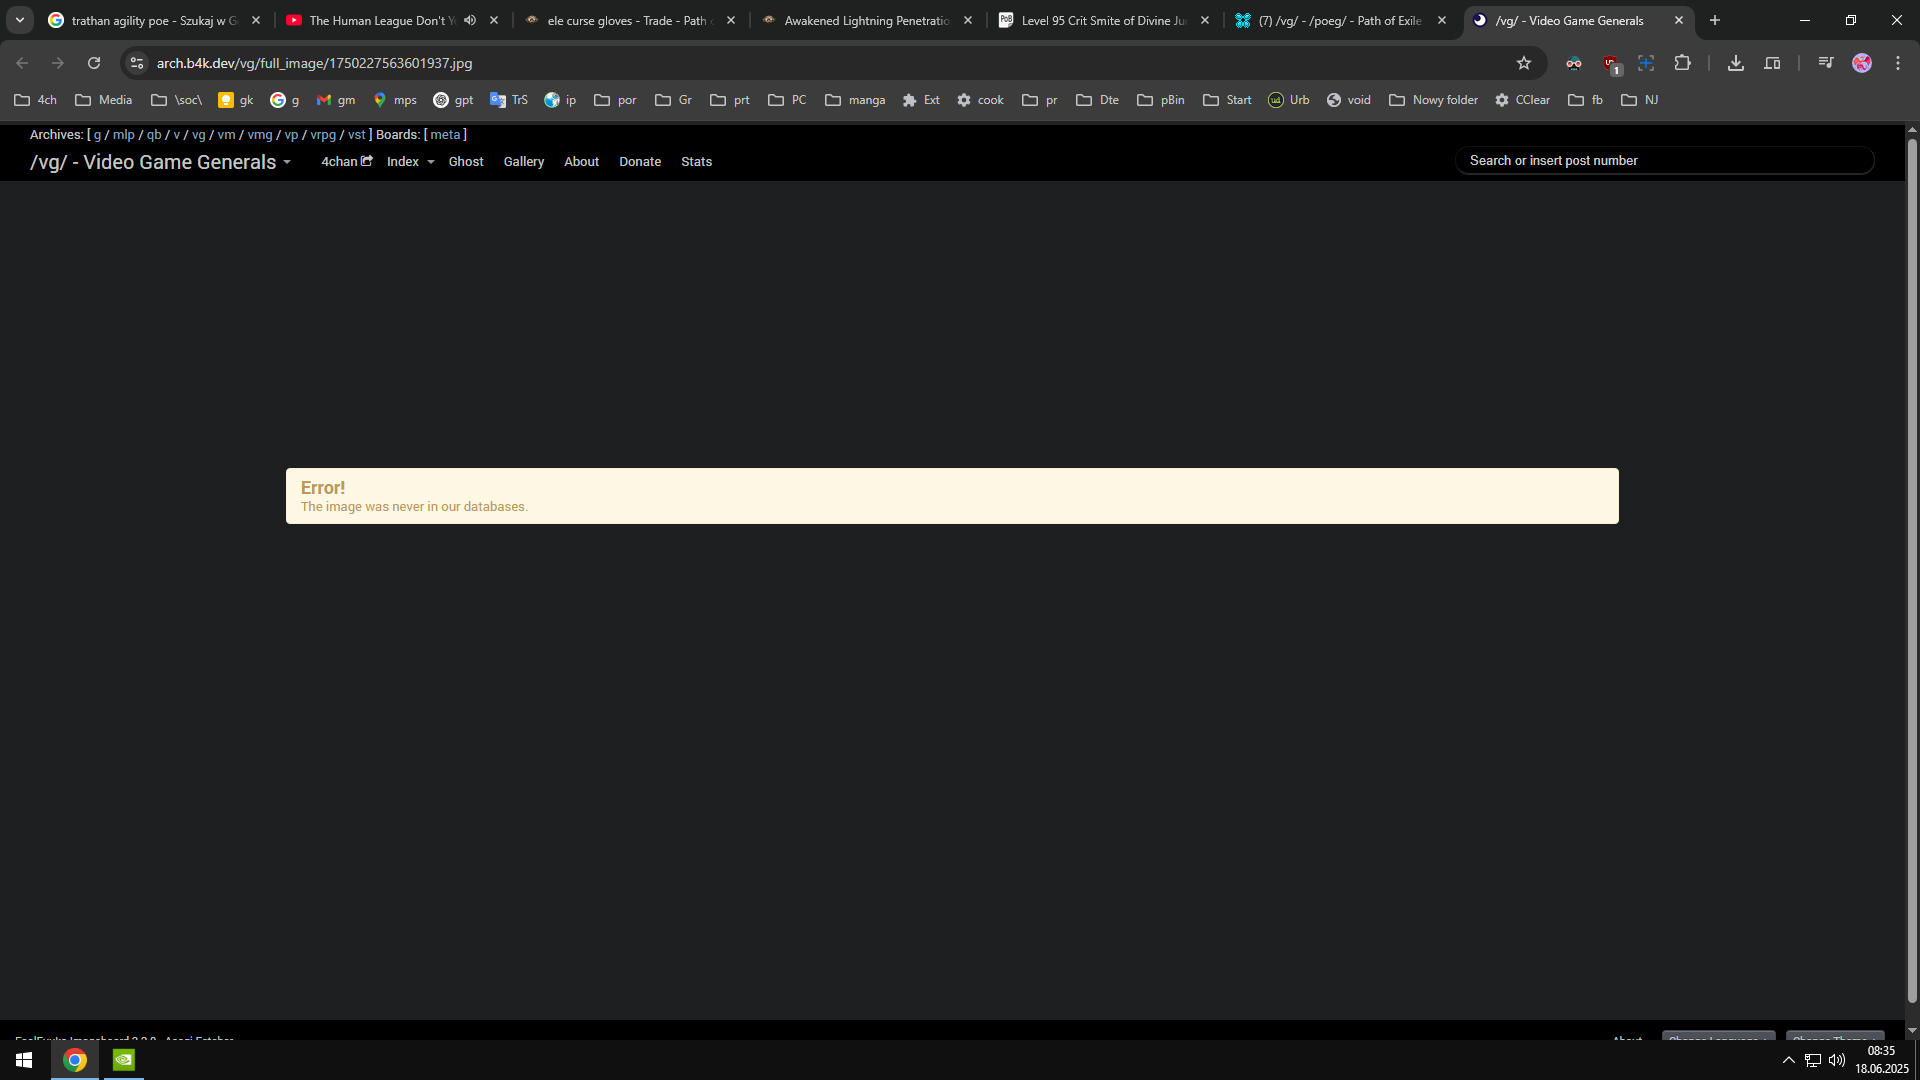The image size is (1920, 1080).
Task: Open the pBin bookmark folder
Action: pos(1161,100)
